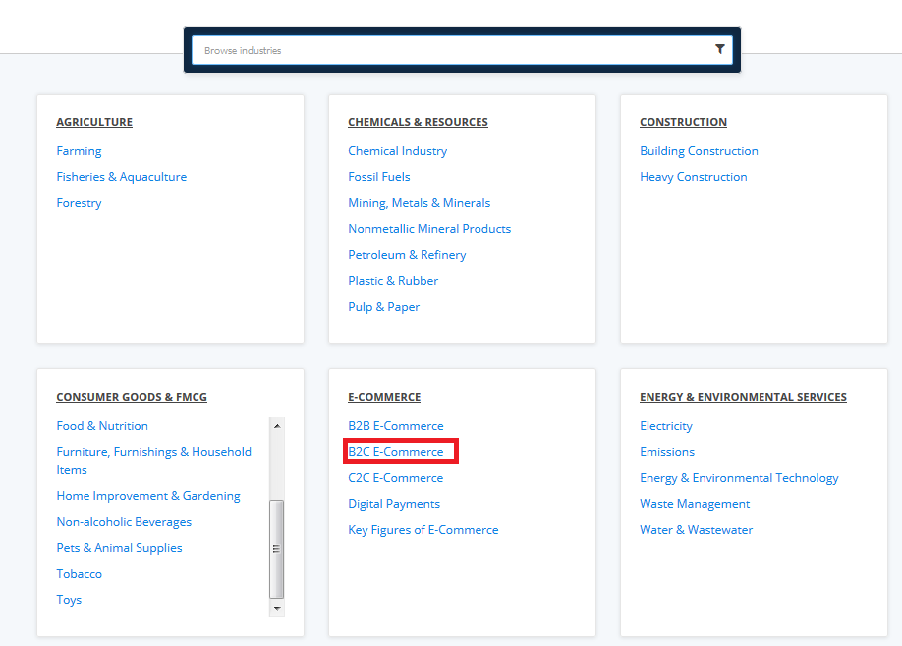The height and width of the screenshot is (646, 902).
Task: Click the filter funnel icon in search box
Action: (x=719, y=49)
